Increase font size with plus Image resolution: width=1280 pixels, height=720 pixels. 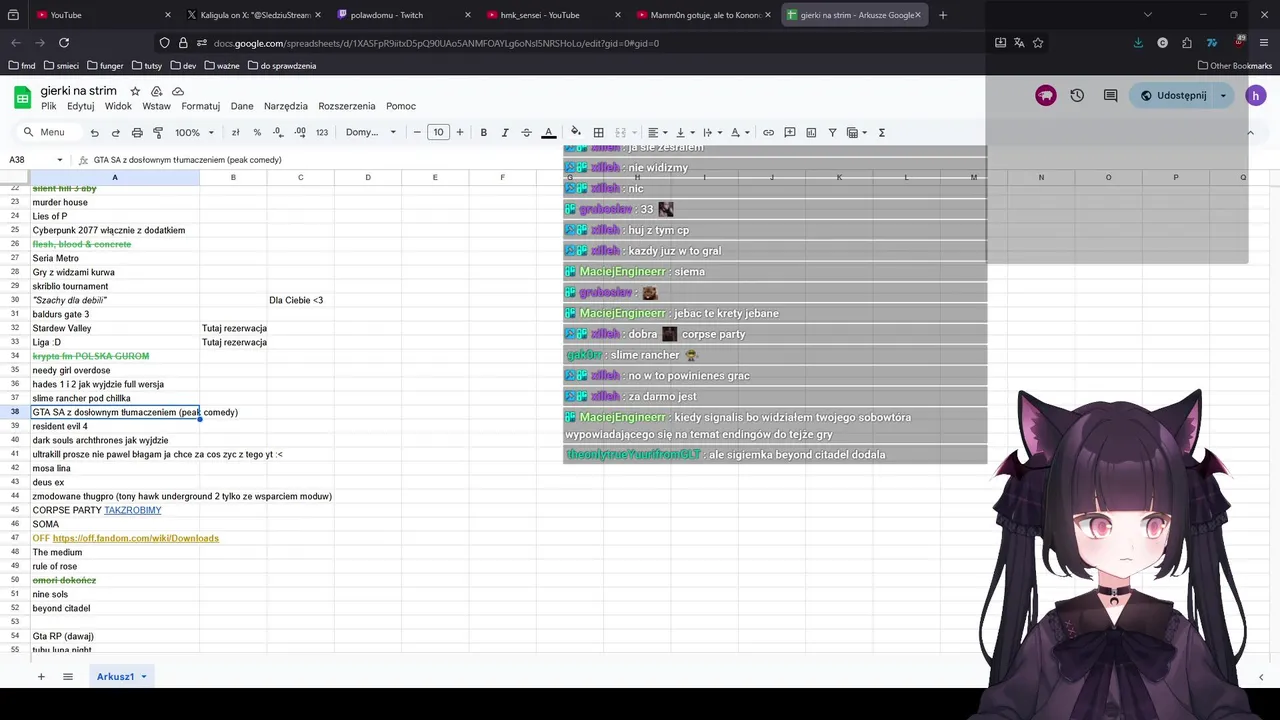[x=460, y=132]
